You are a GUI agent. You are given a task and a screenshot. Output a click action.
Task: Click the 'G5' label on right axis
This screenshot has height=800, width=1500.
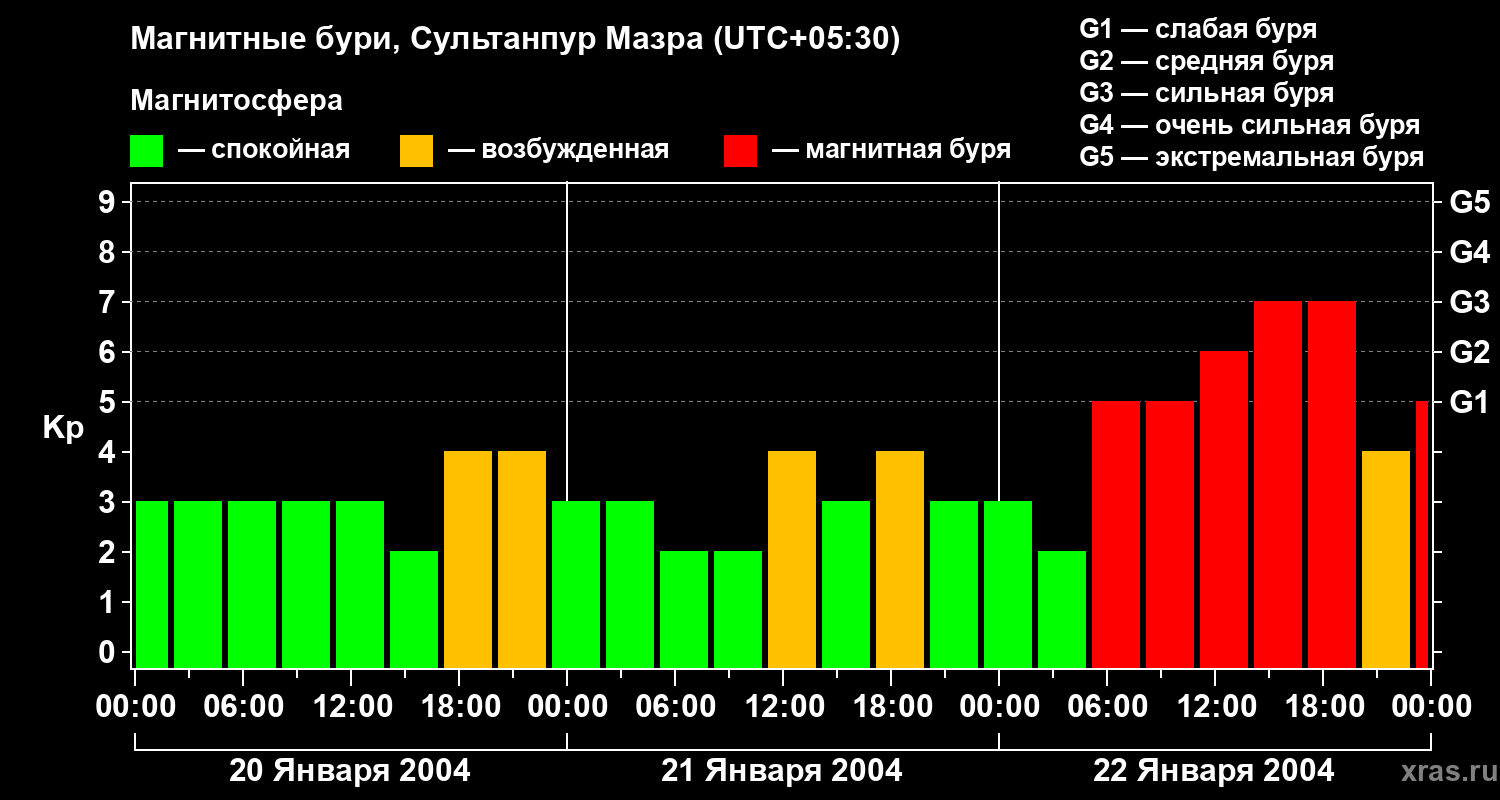[x=1469, y=202]
